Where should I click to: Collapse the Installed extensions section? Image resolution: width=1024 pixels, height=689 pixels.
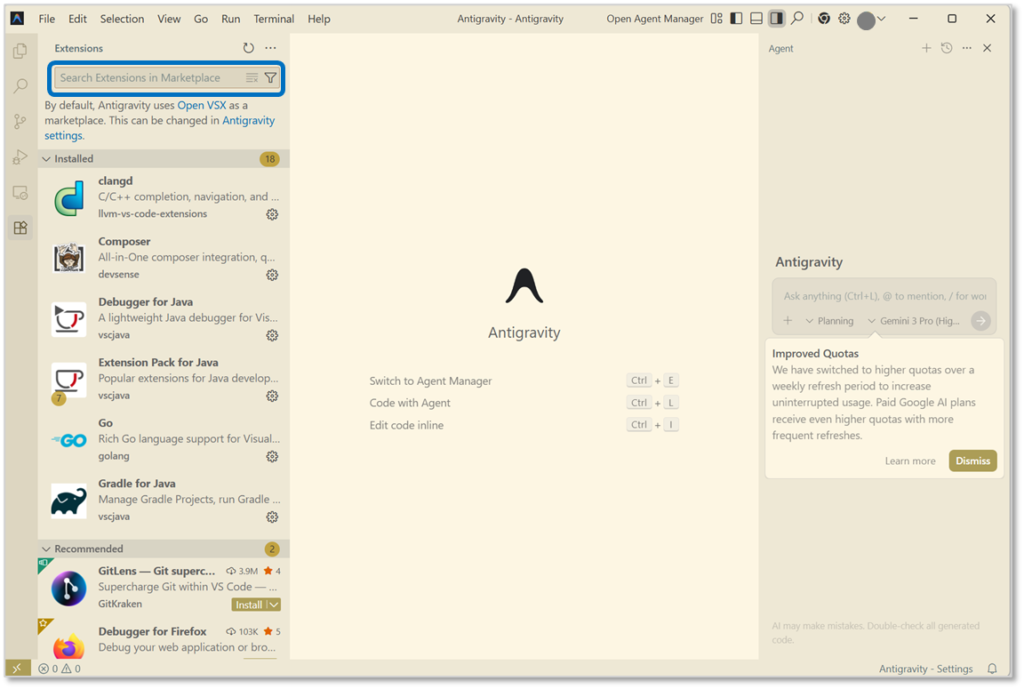pyautogui.click(x=46, y=159)
